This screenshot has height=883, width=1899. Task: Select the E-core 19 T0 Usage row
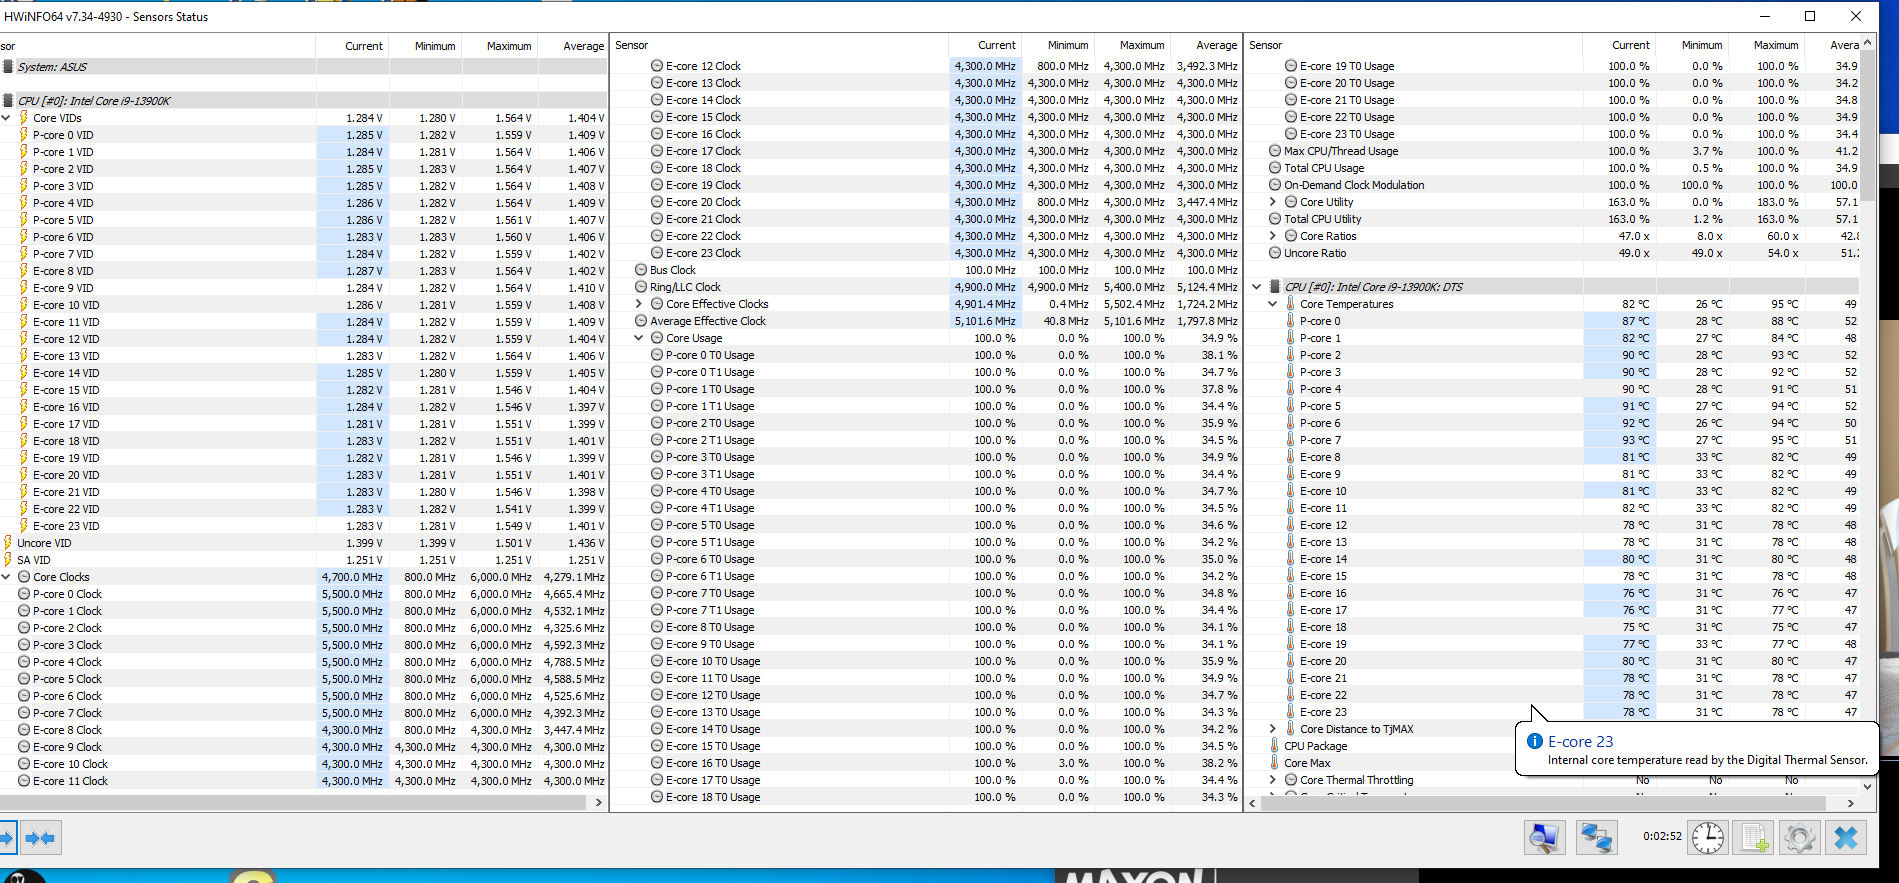tap(1552, 66)
